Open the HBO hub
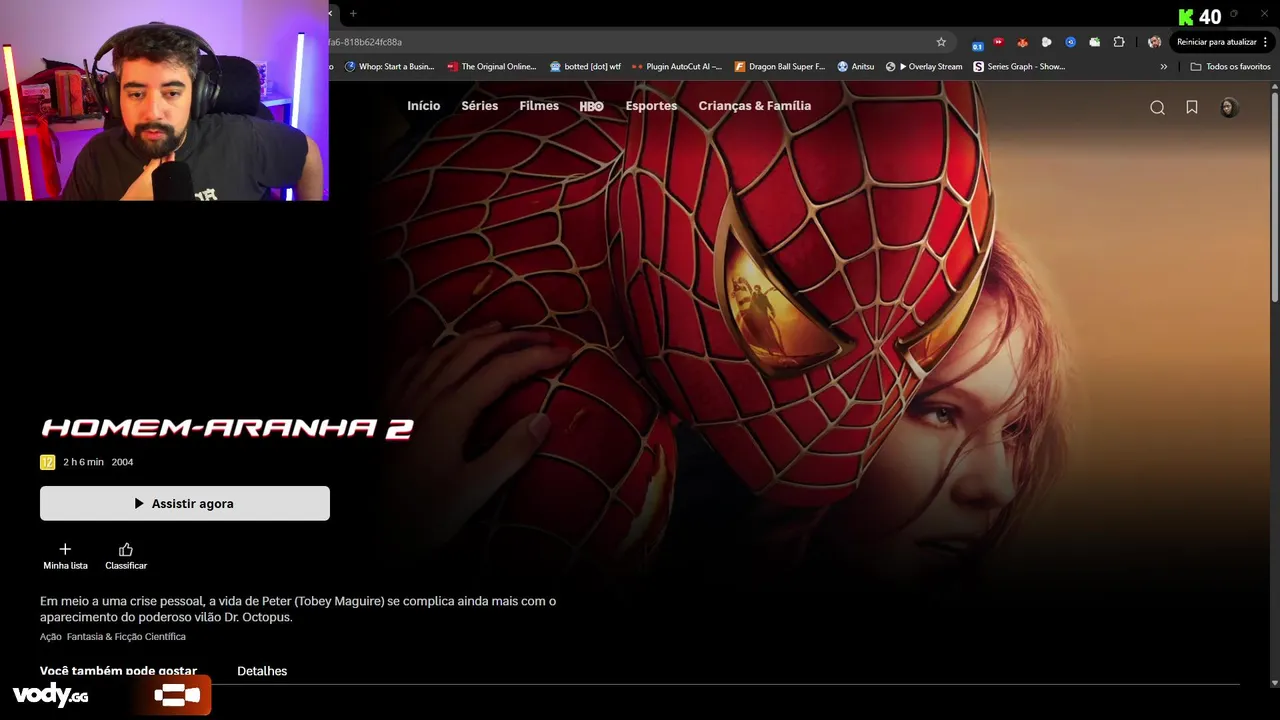 592,106
